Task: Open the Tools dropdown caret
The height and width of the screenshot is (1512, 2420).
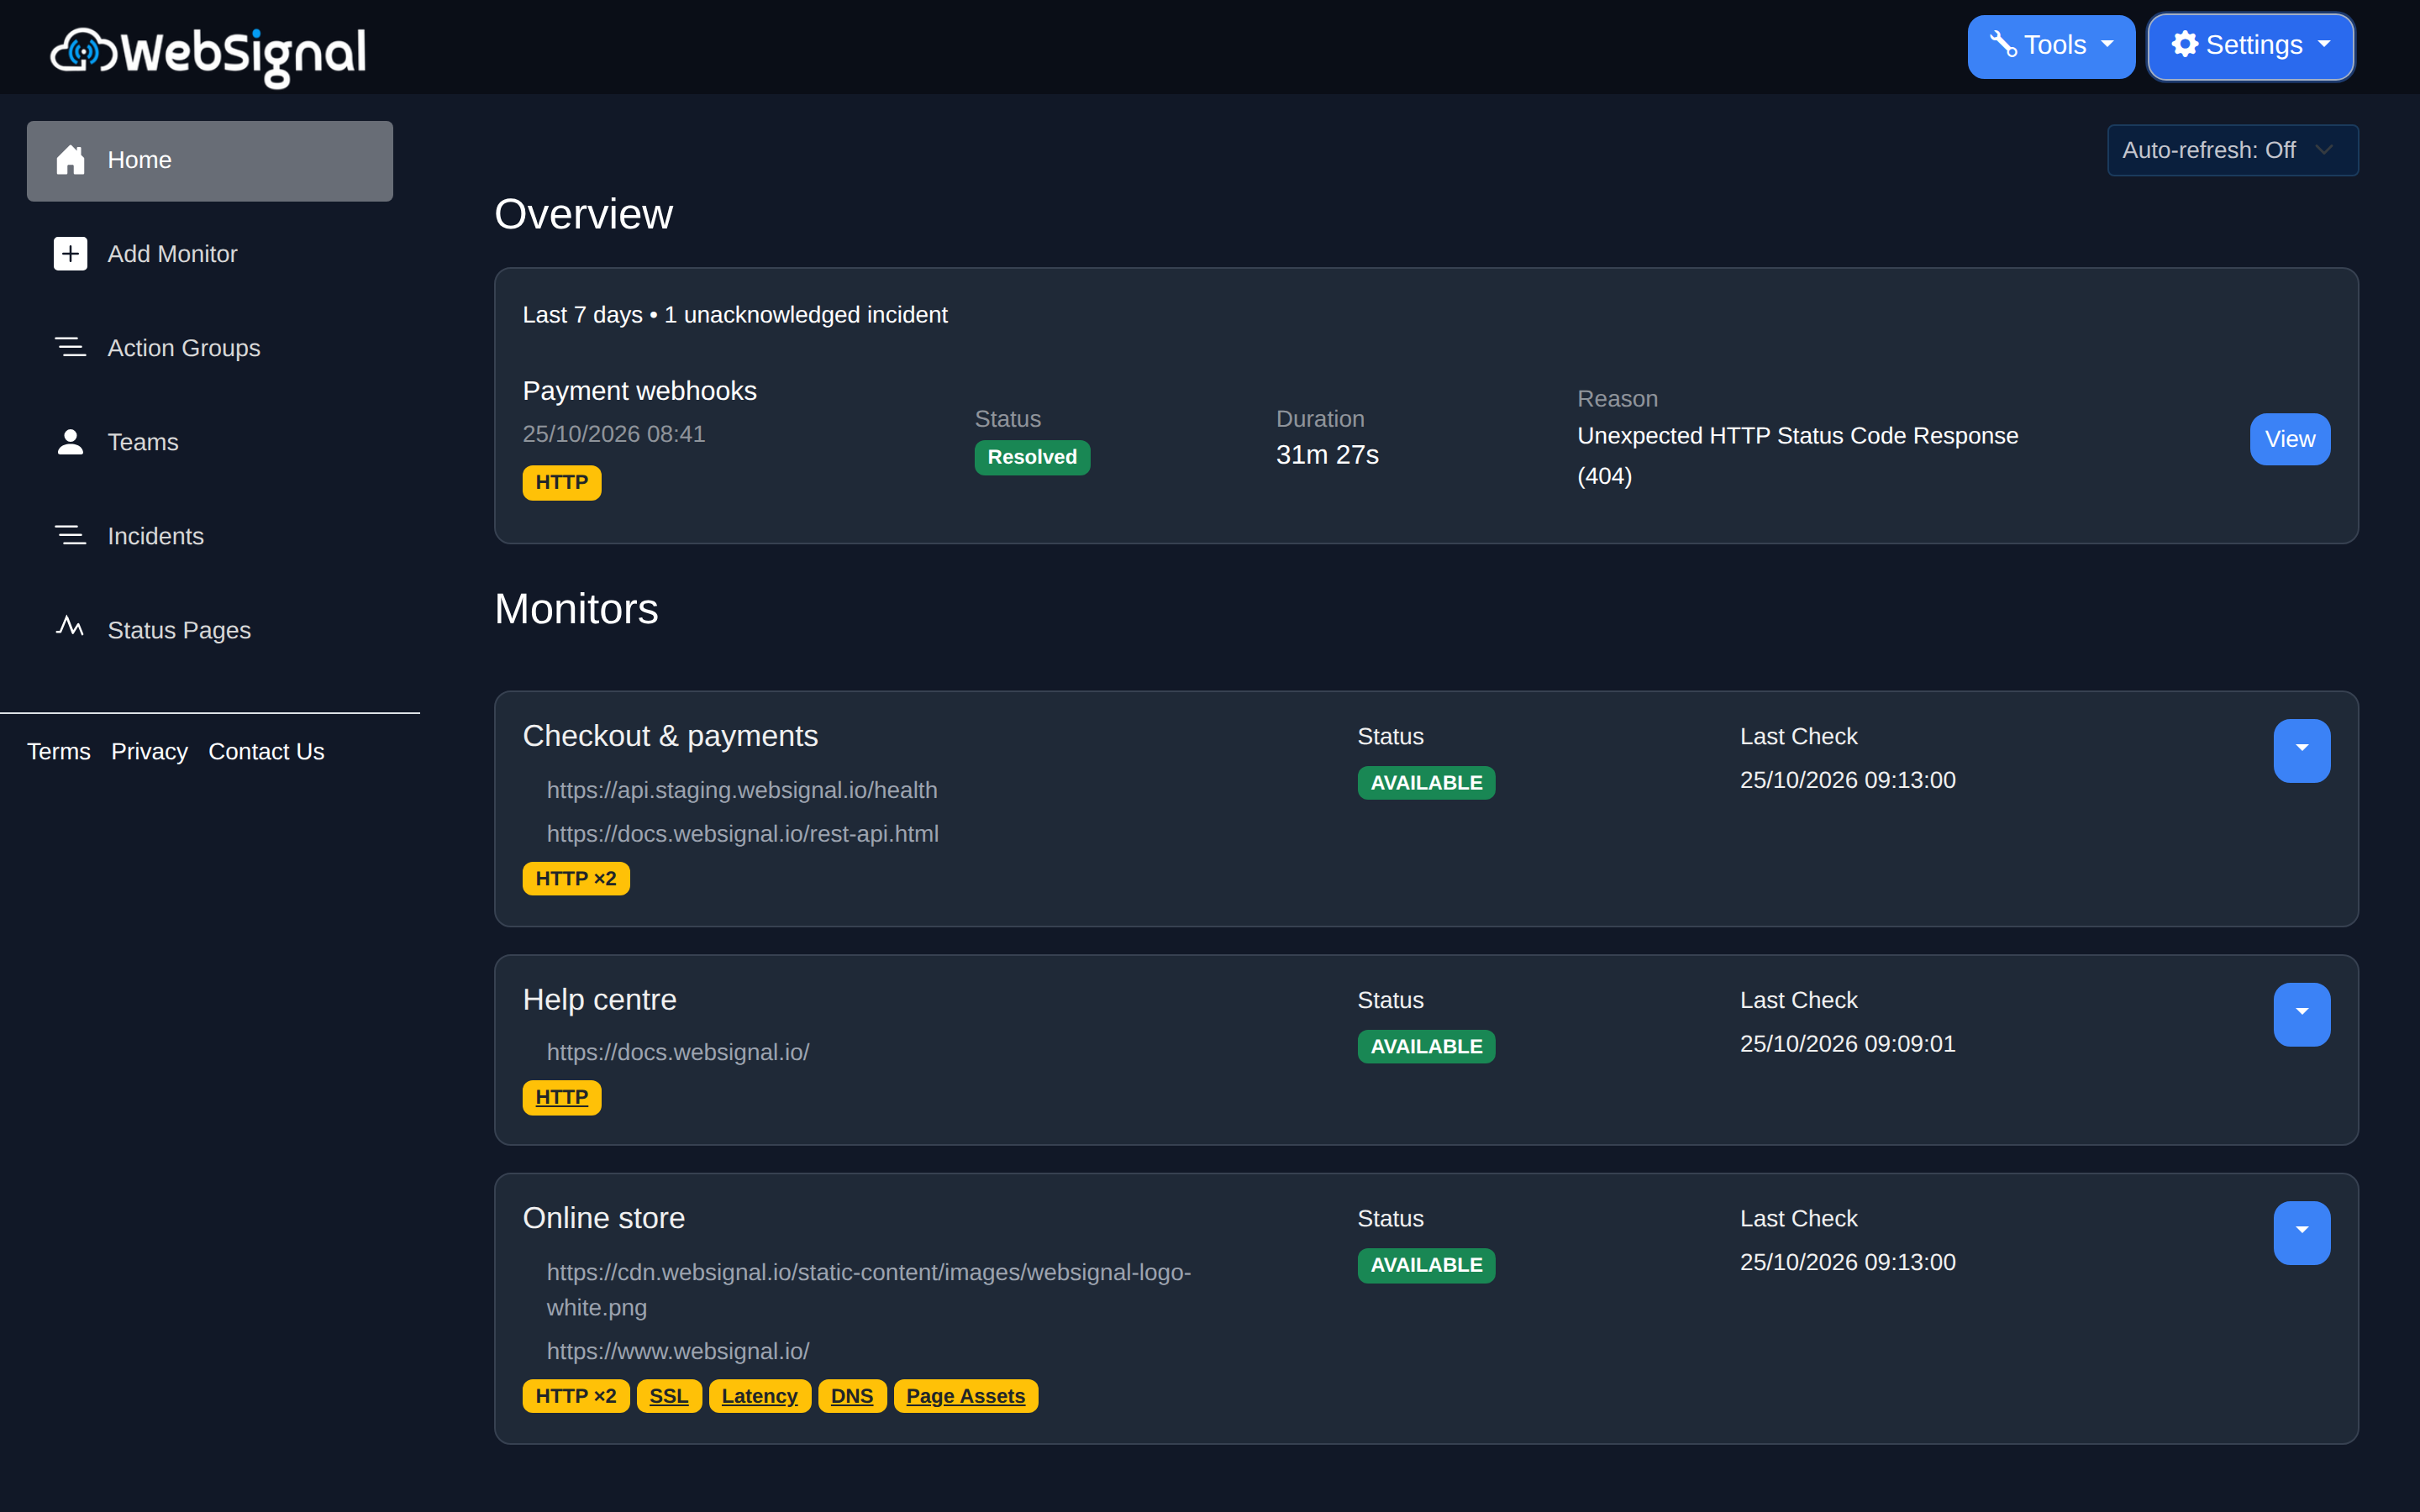Action: pyautogui.click(x=2107, y=45)
